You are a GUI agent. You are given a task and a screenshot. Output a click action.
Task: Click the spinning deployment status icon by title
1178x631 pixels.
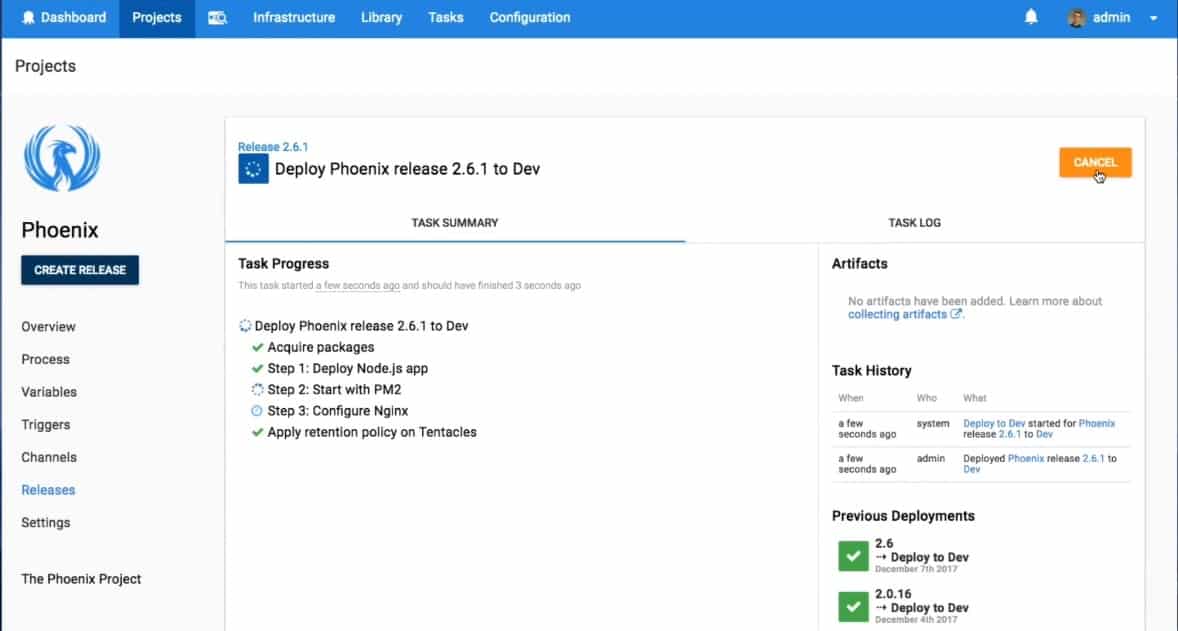coord(253,169)
